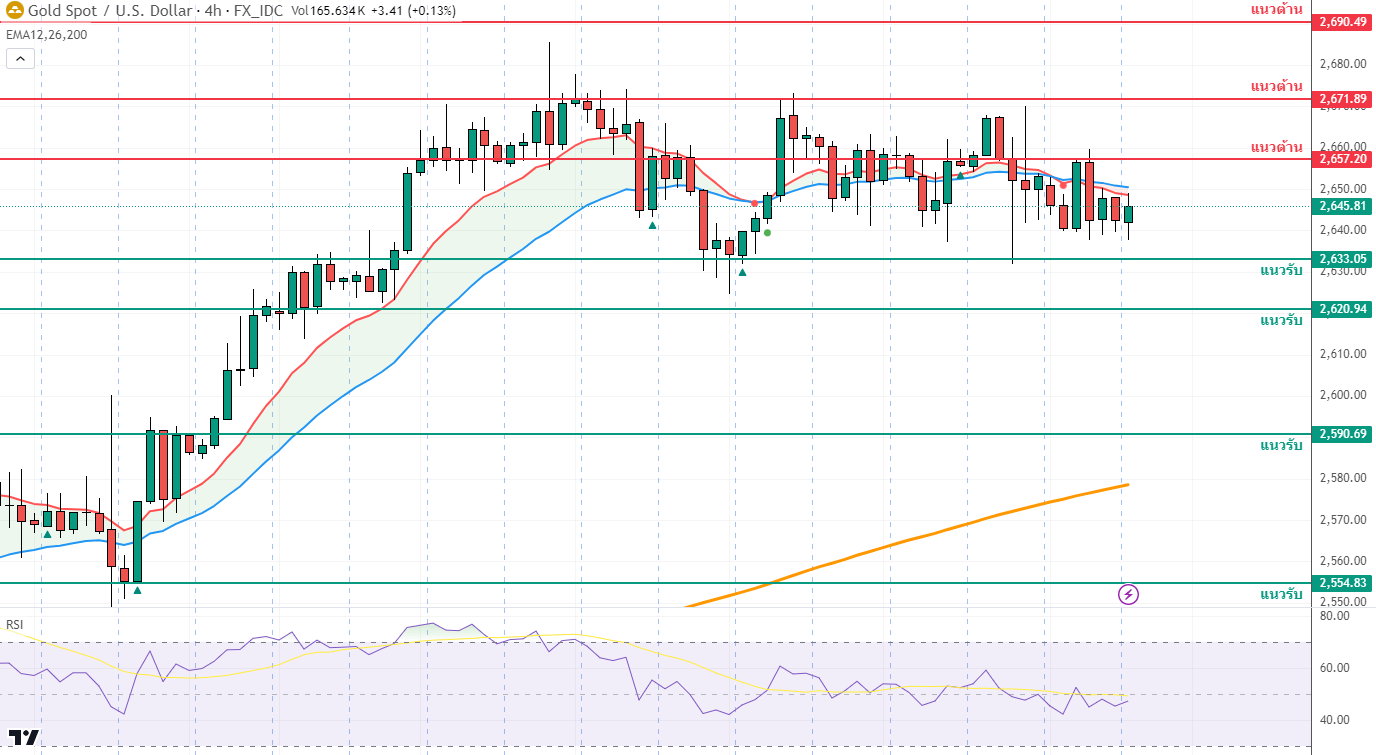The image size is (1376, 755).
Task: Select the แนวต้าน text above the 2,690.49 line
Action: tap(1277, 9)
